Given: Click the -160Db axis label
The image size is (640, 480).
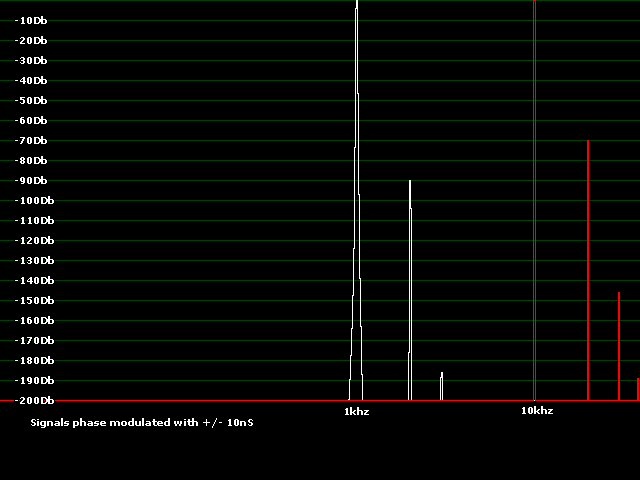Looking at the screenshot, I should coord(34,320).
